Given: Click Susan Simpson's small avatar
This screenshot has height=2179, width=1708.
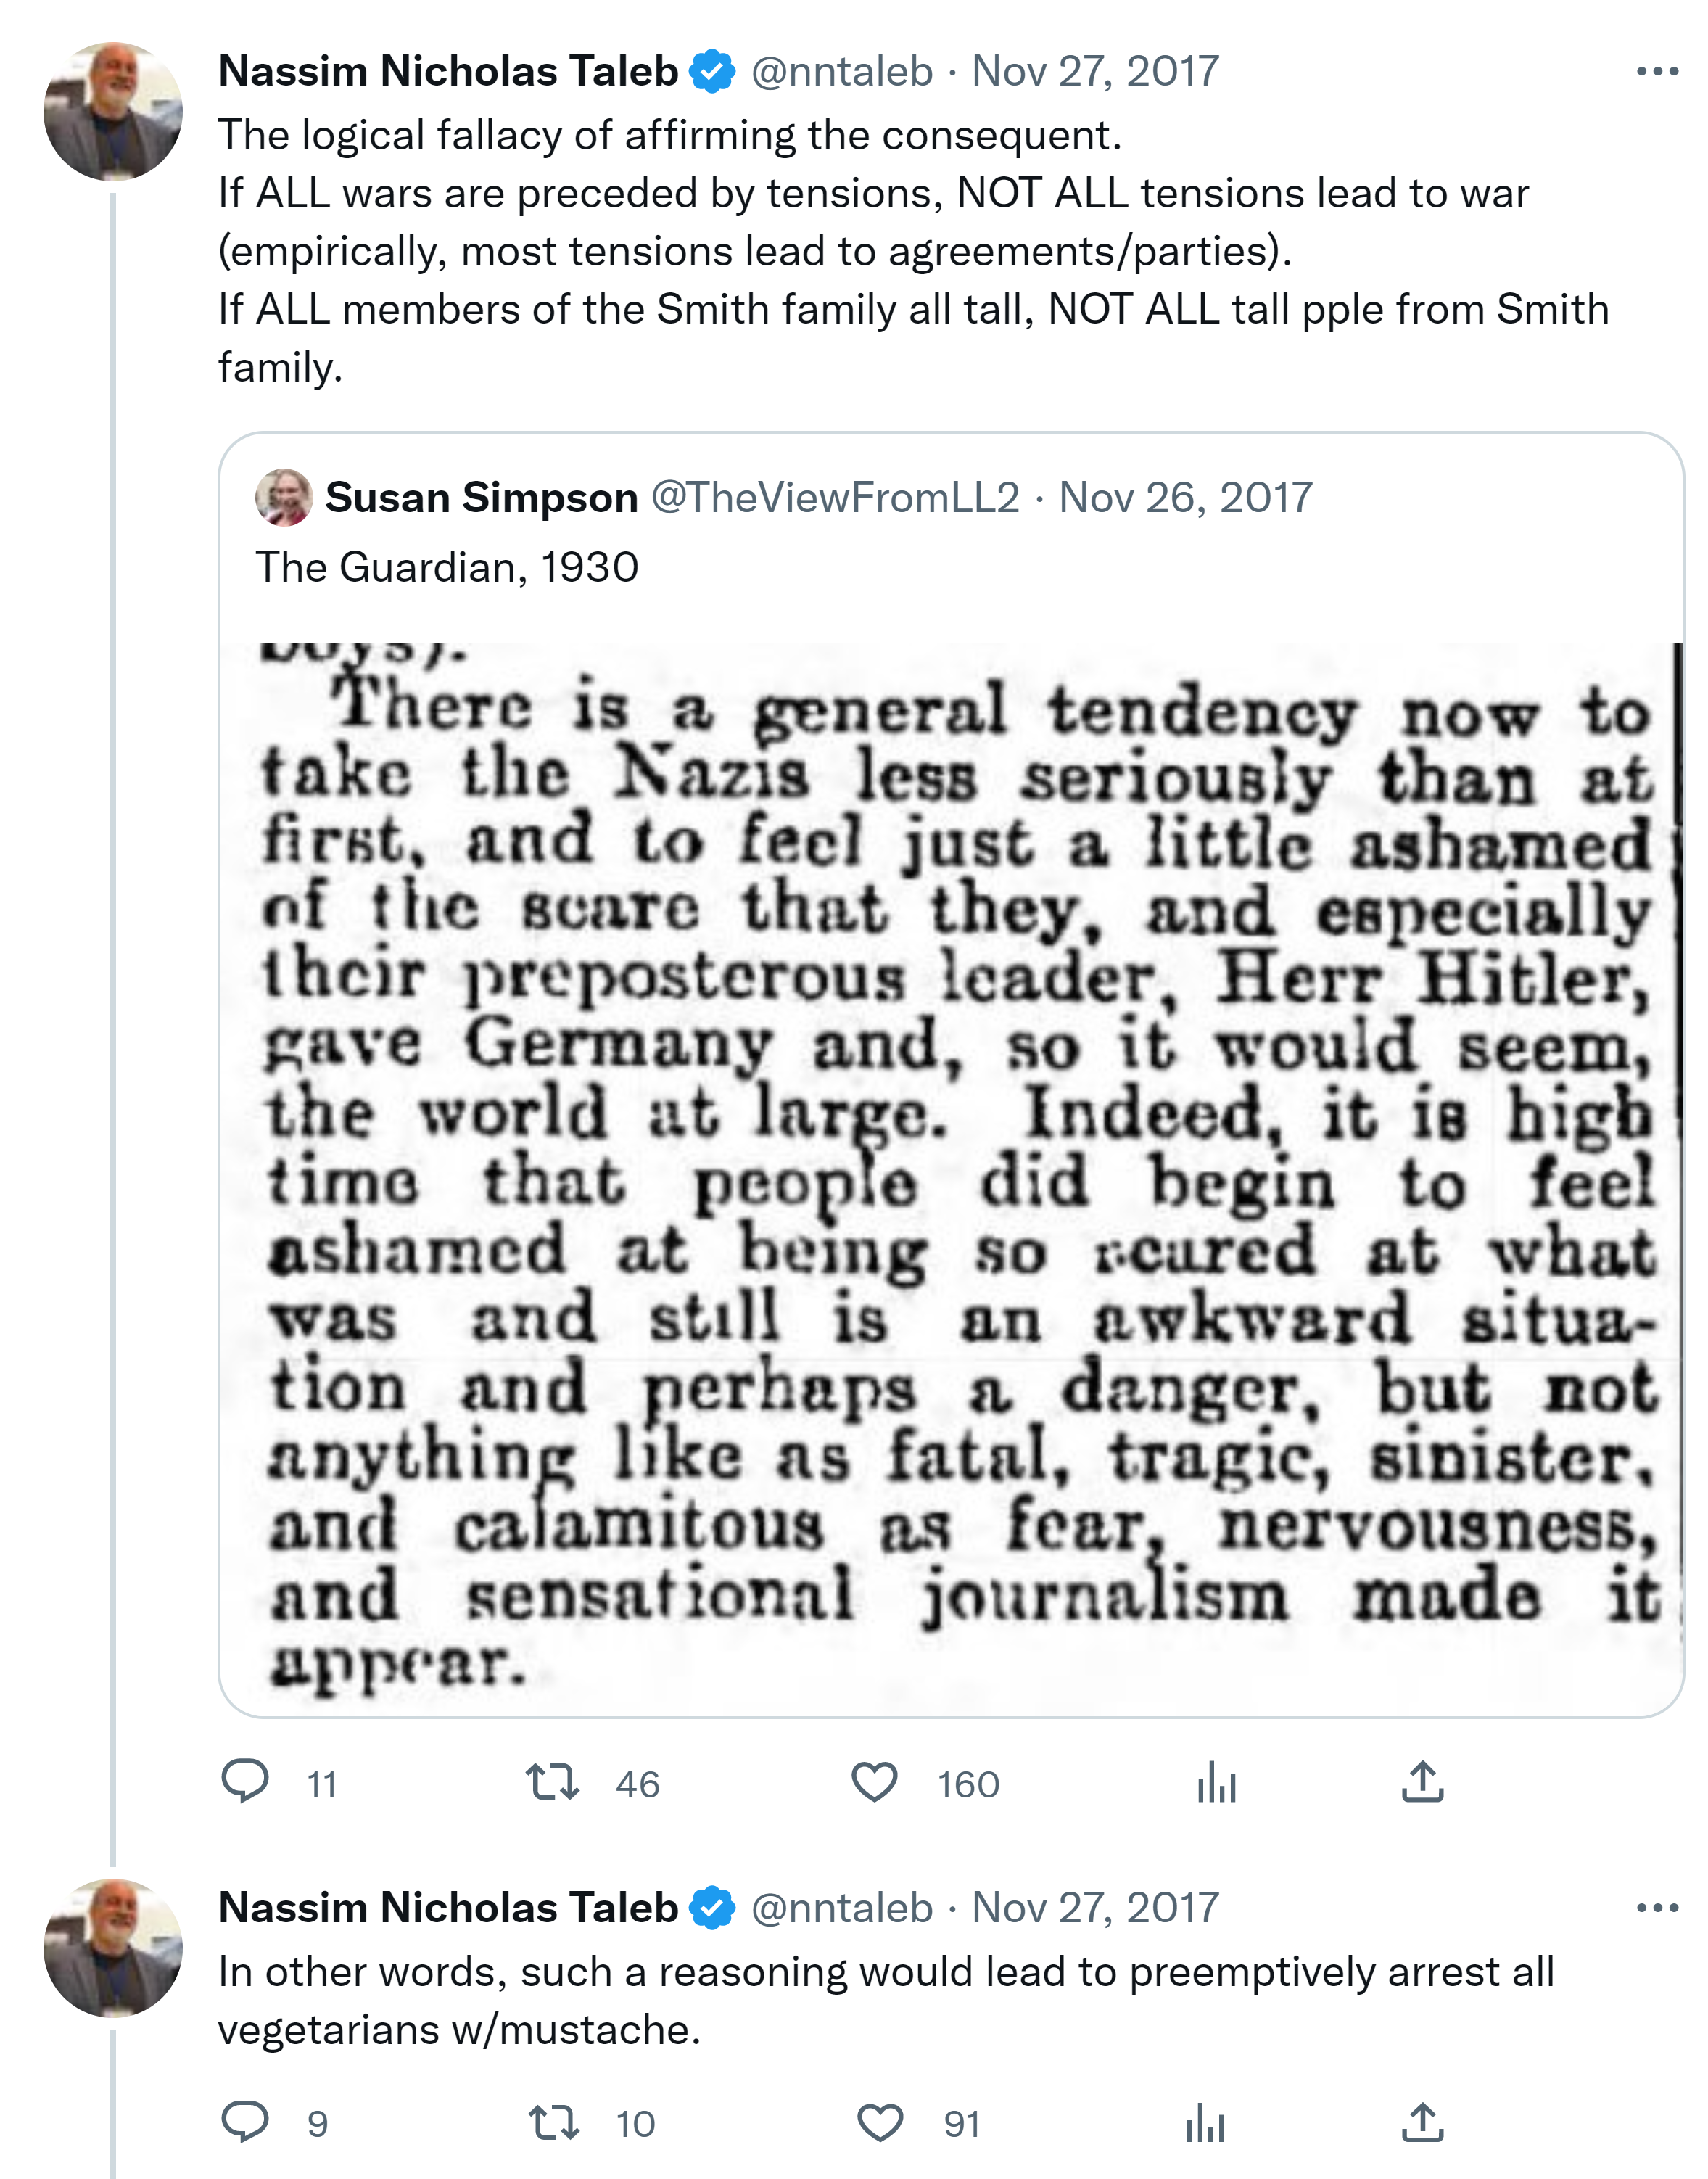Looking at the screenshot, I should [x=284, y=497].
